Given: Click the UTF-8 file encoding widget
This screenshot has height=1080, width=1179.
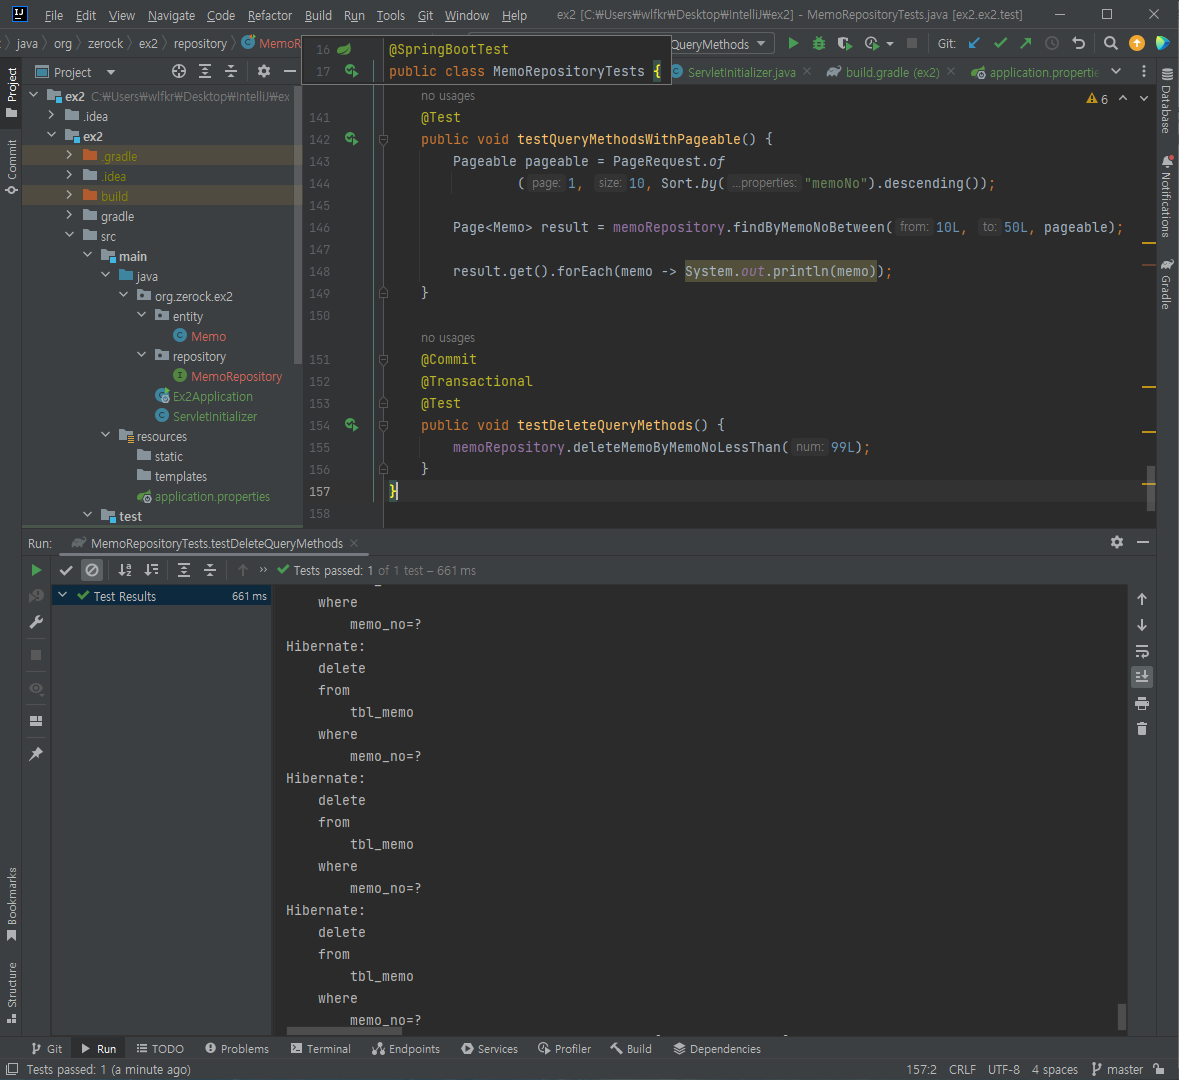Looking at the screenshot, I should coord(1004,1069).
